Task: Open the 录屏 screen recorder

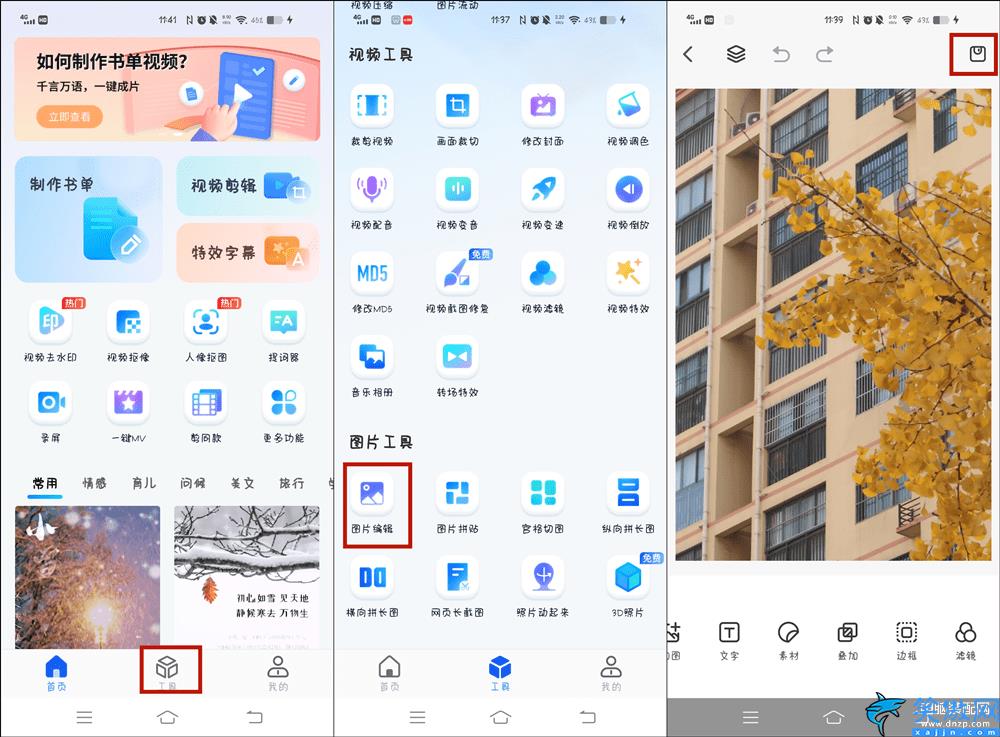Action: point(50,412)
